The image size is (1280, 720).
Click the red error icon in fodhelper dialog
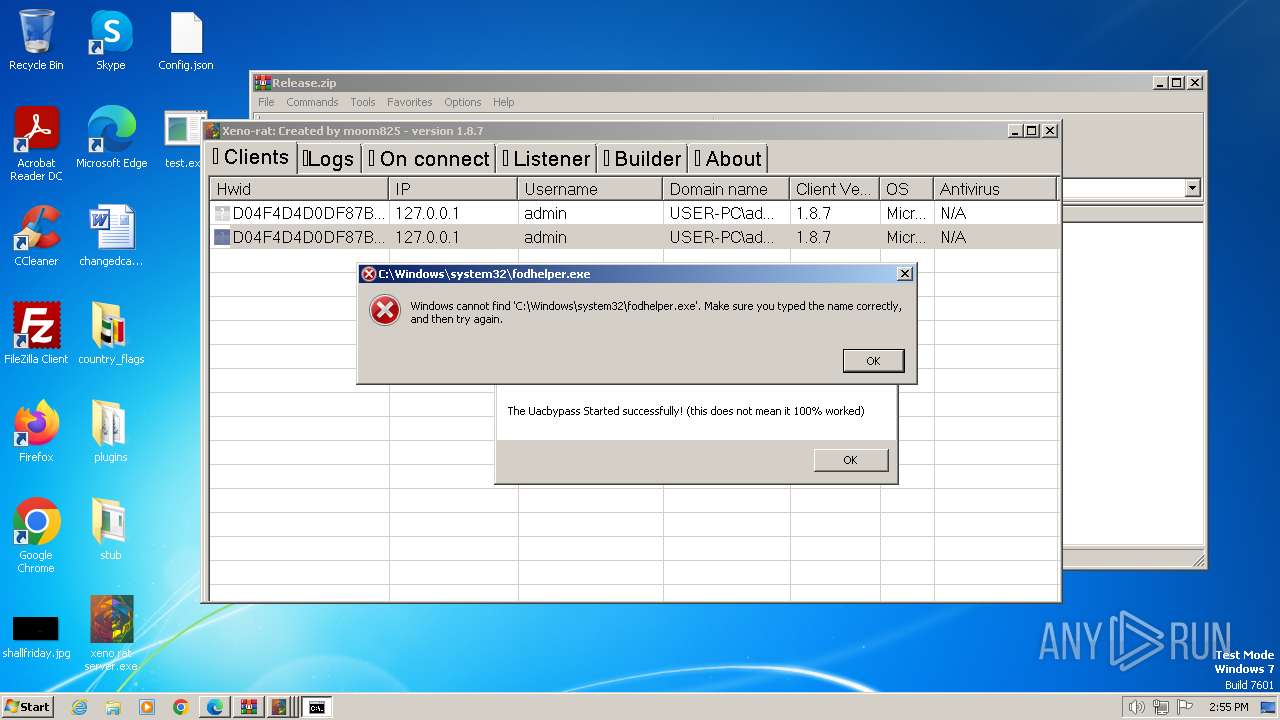385,310
